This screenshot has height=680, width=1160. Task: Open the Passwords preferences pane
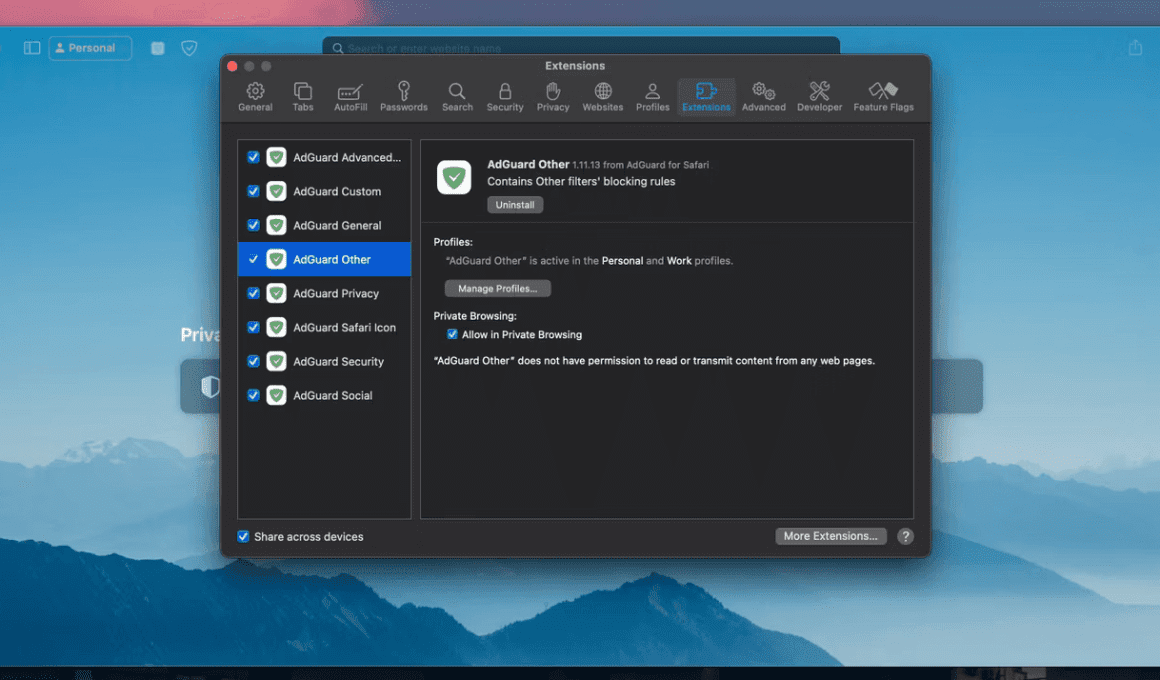coord(404,97)
